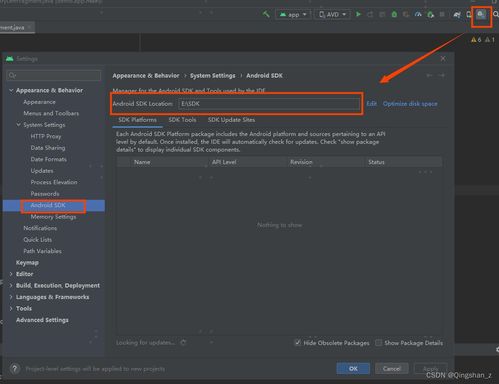Viewport: 499px width, 384px height.
Task: Open Quick Lists settings page
Action: (x=38, y=240)
